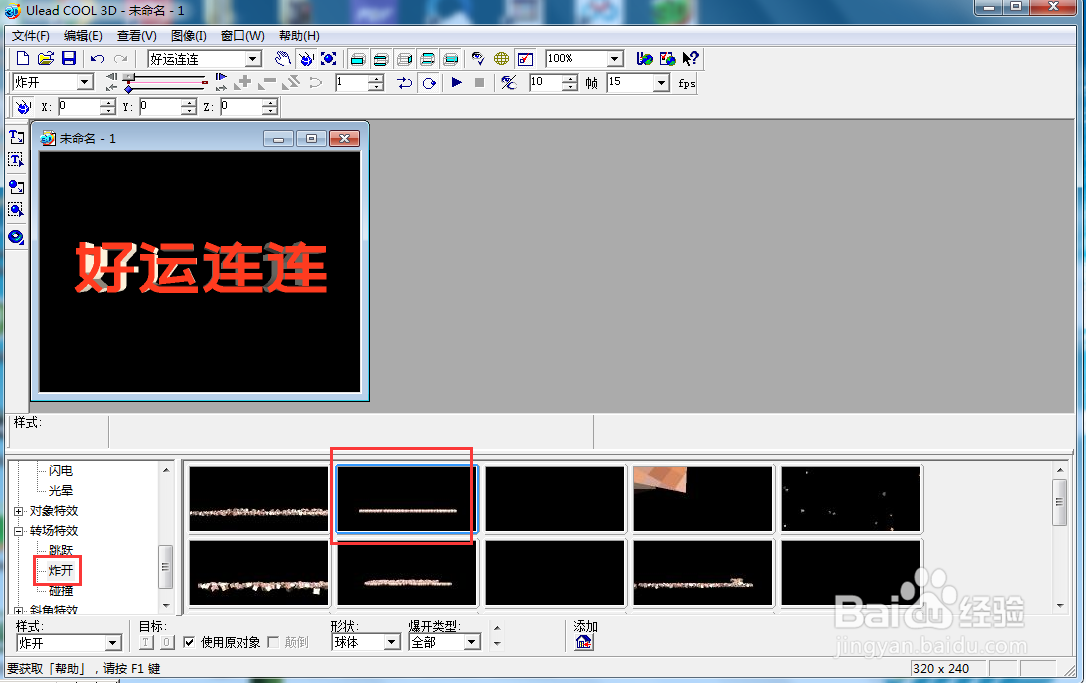This screenshot has width=1086, height=683.
Task: Click the Ulead website globe icon
Action: pos(644,59)
